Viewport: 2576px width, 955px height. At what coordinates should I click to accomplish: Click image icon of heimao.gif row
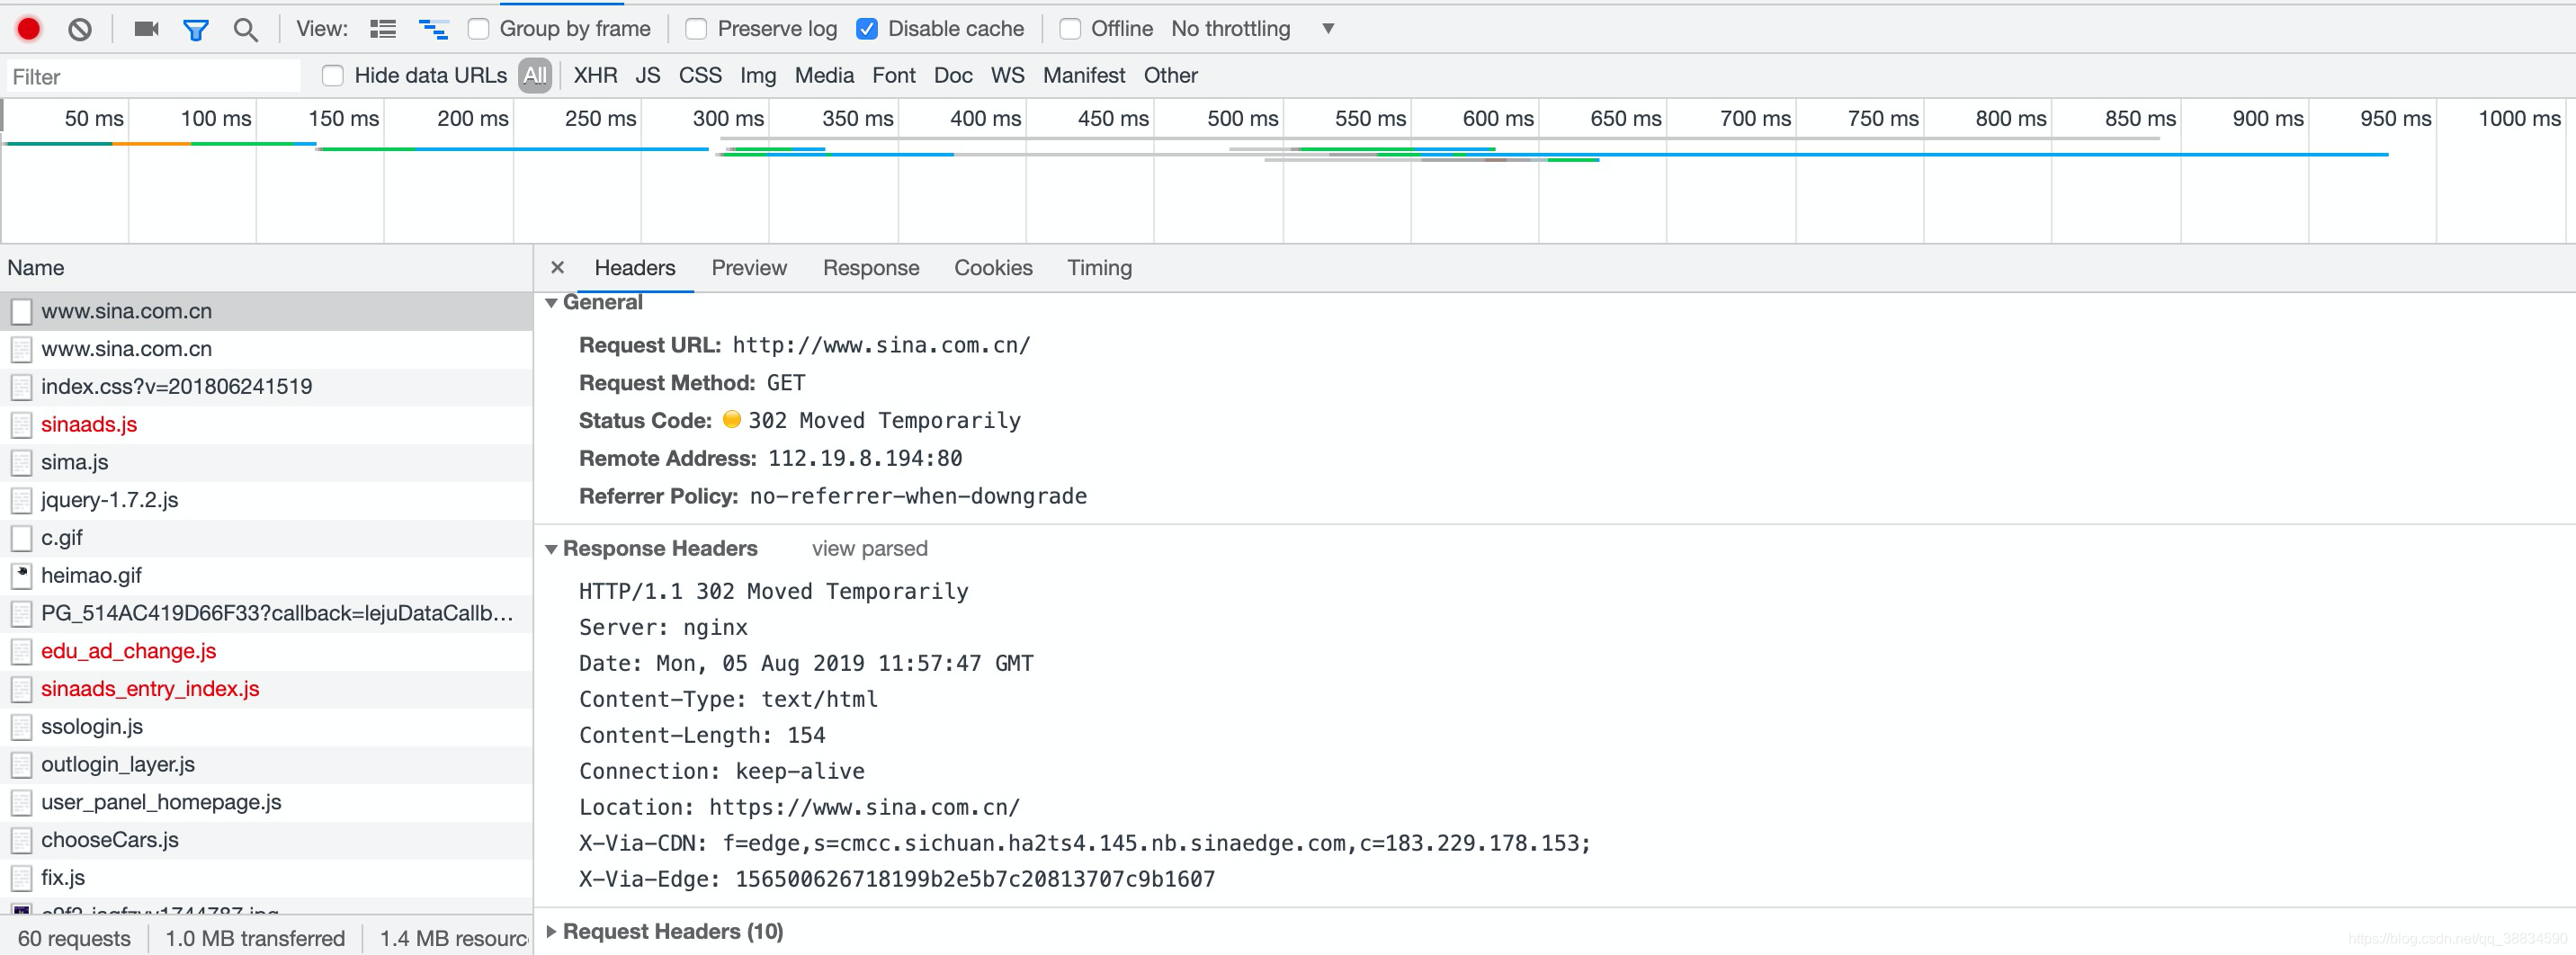[21, 576]
